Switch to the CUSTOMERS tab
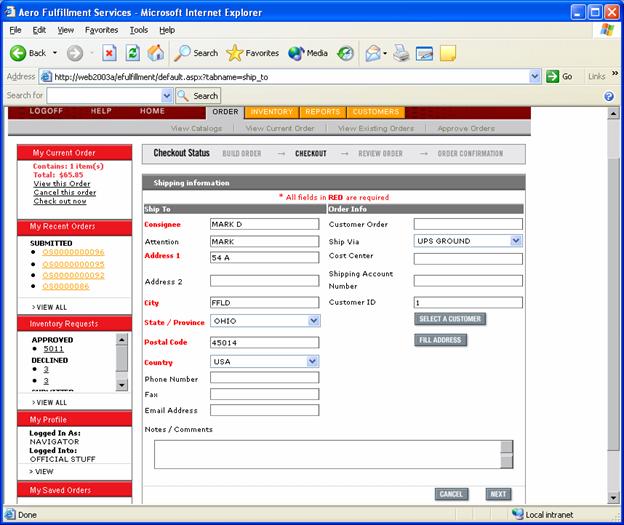This screenshot has width=624, height=525. [376, 112]
